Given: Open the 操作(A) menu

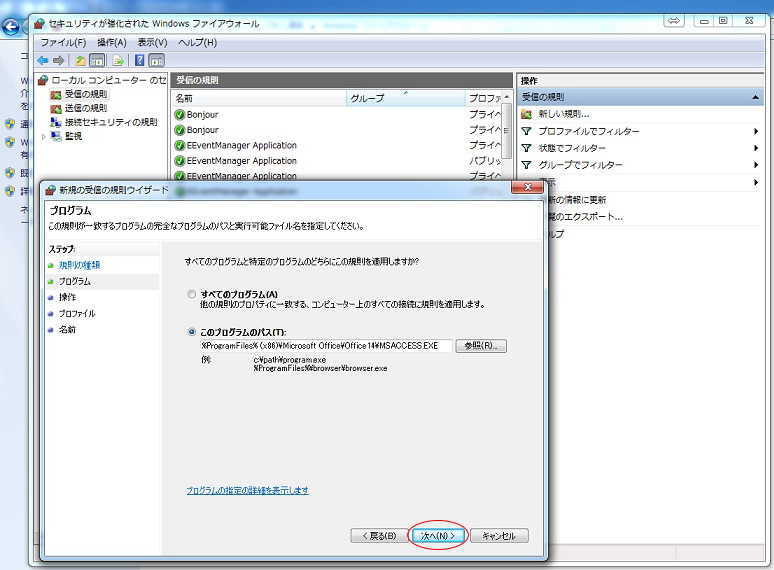Looking at the screenshot, I should click(112, 42).
